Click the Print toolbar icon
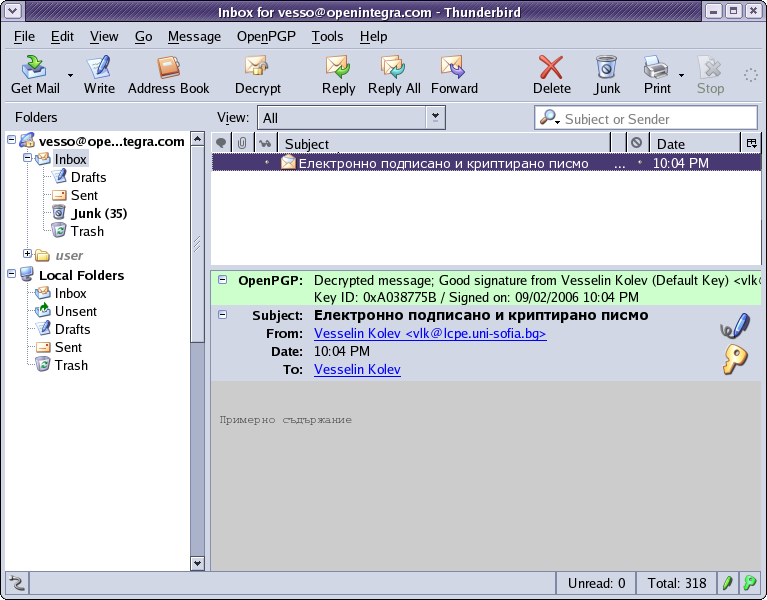Image resolution: width=767 pixels, height=600 pixels. coord(657,75)
